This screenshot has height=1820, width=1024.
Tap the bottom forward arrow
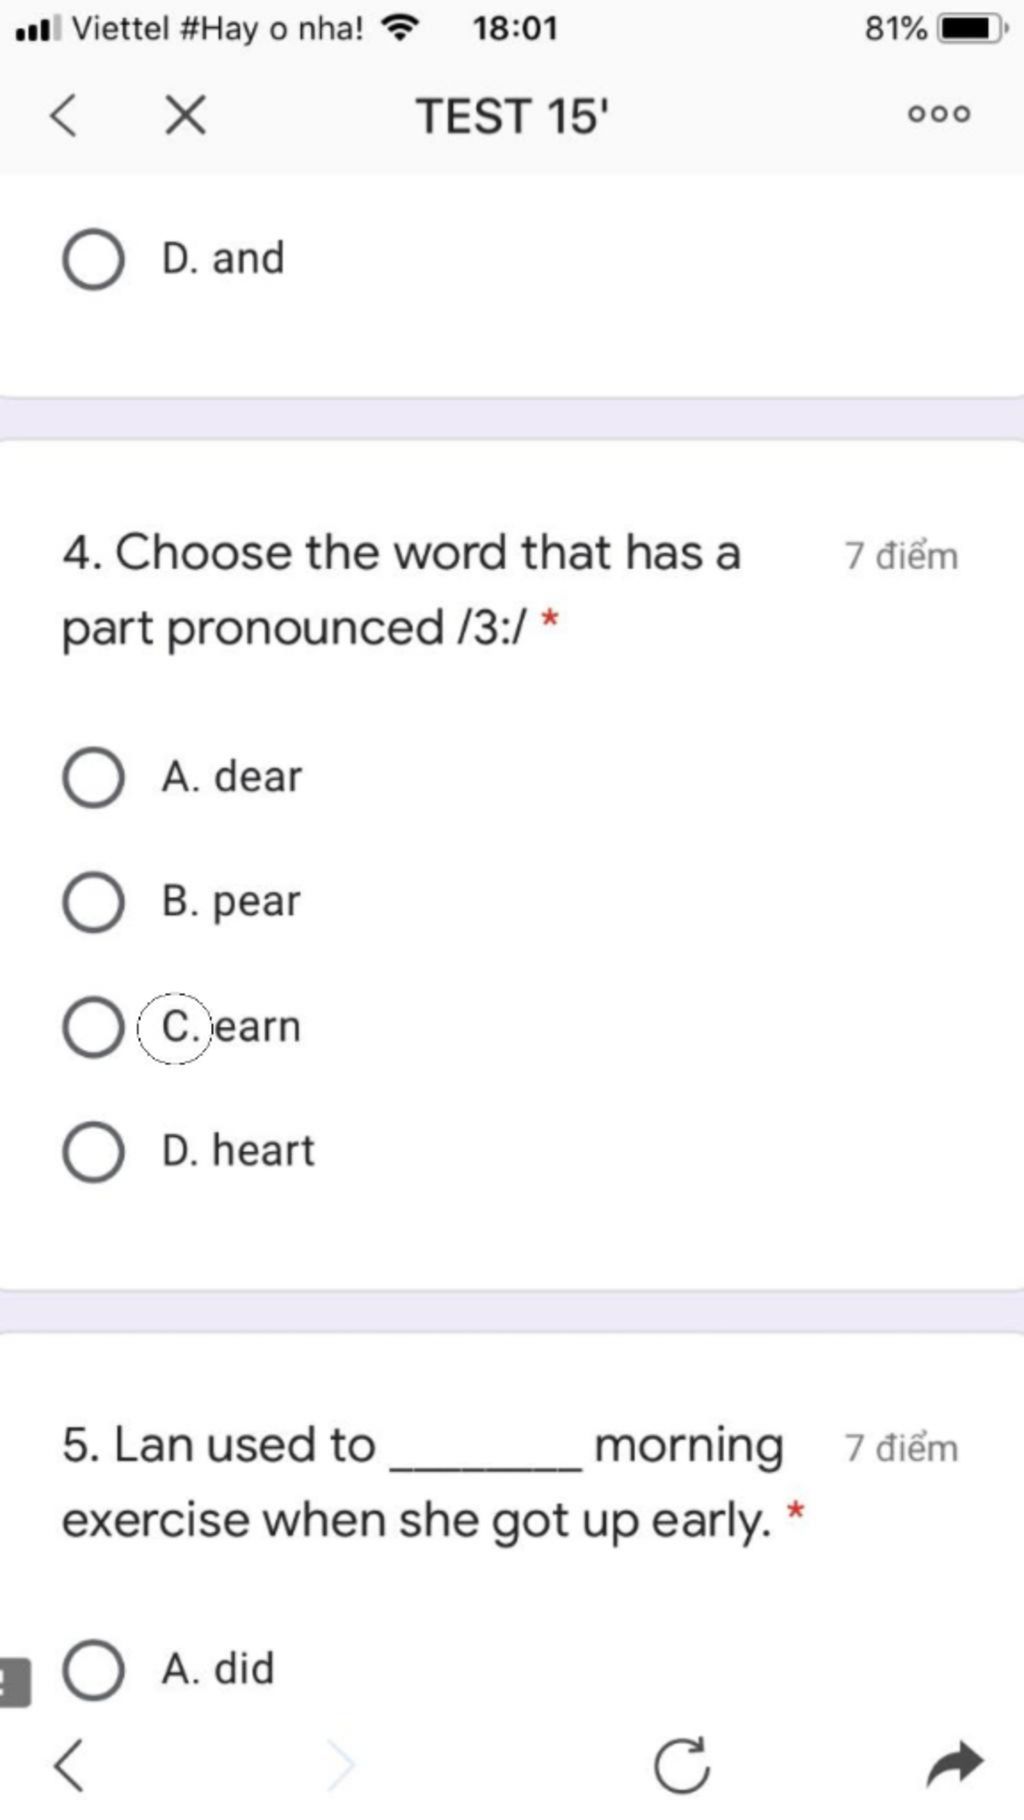(341, 1764)
